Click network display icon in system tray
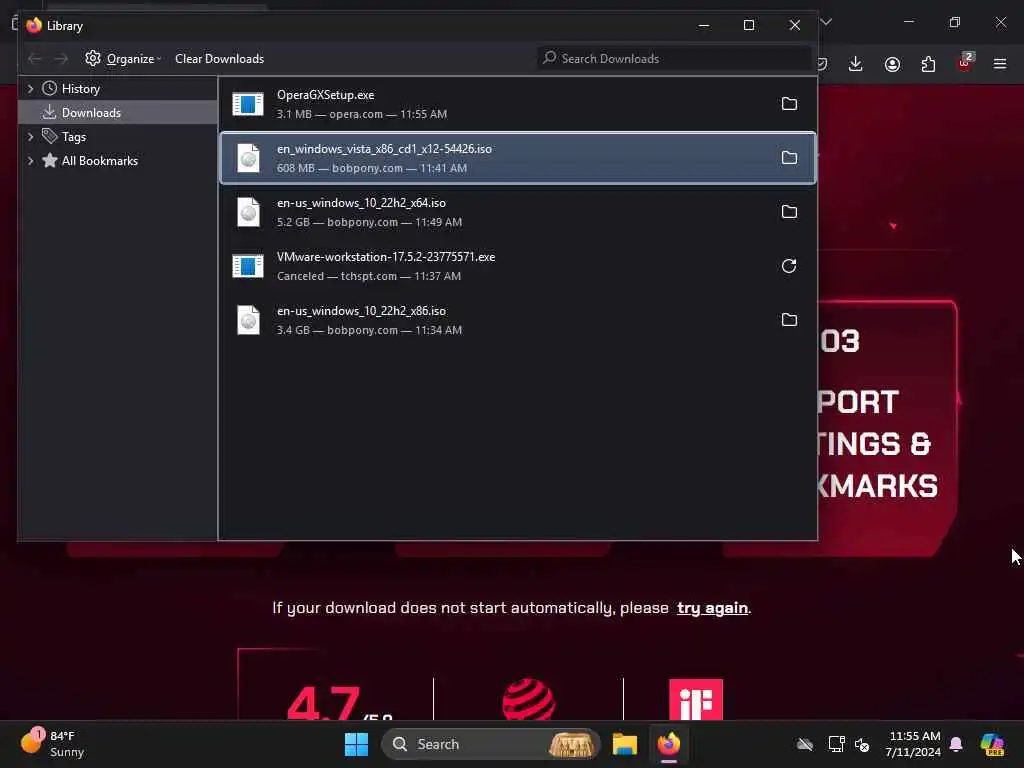 [836, 744]
